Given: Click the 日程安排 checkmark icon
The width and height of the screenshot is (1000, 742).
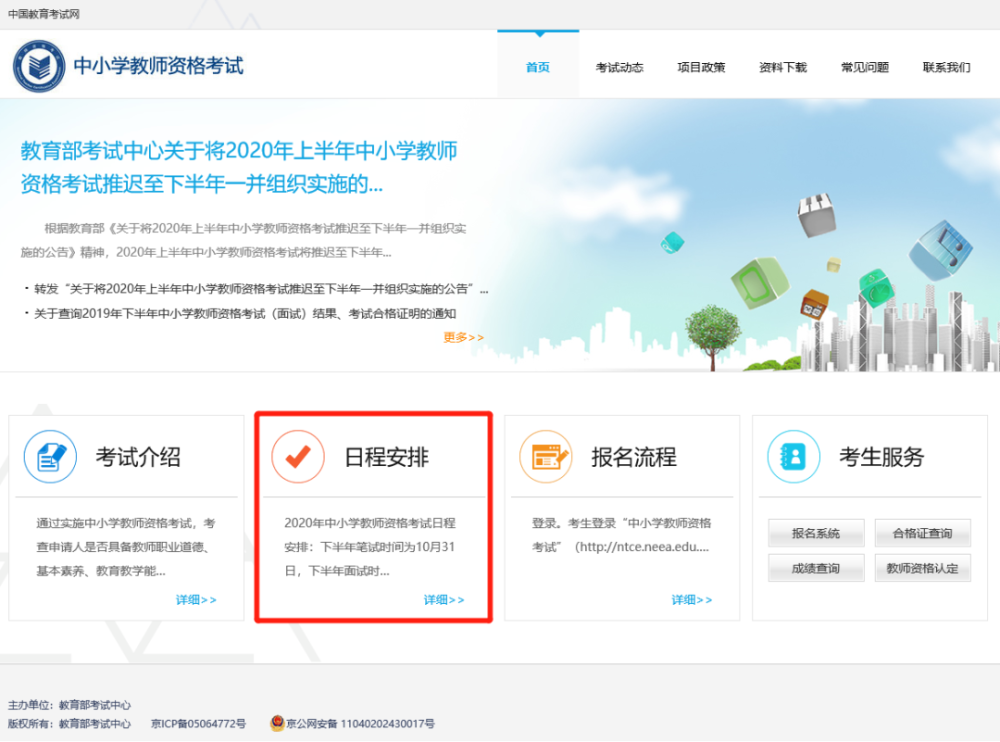Looking at the screenshot, I should [x=298, y=457].
